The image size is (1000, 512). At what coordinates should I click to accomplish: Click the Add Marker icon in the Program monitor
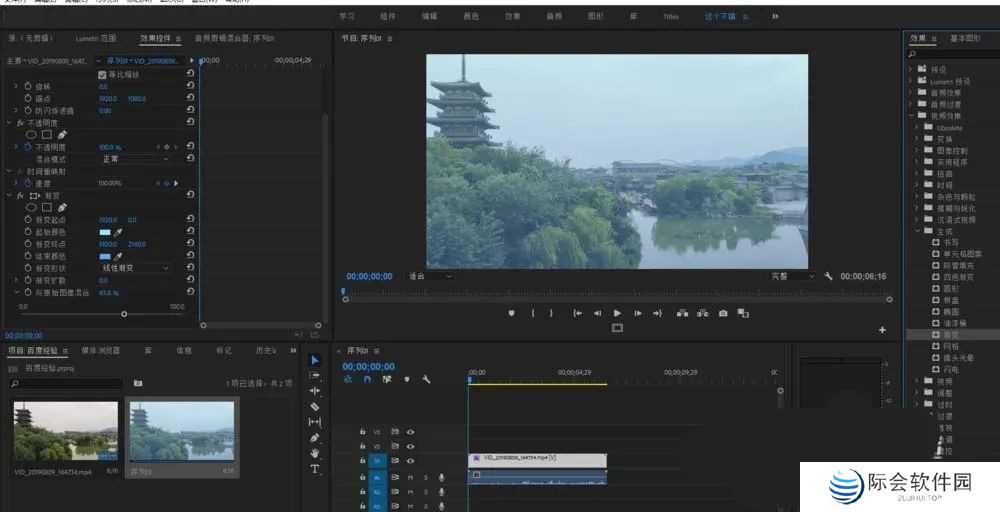[511, 313]
